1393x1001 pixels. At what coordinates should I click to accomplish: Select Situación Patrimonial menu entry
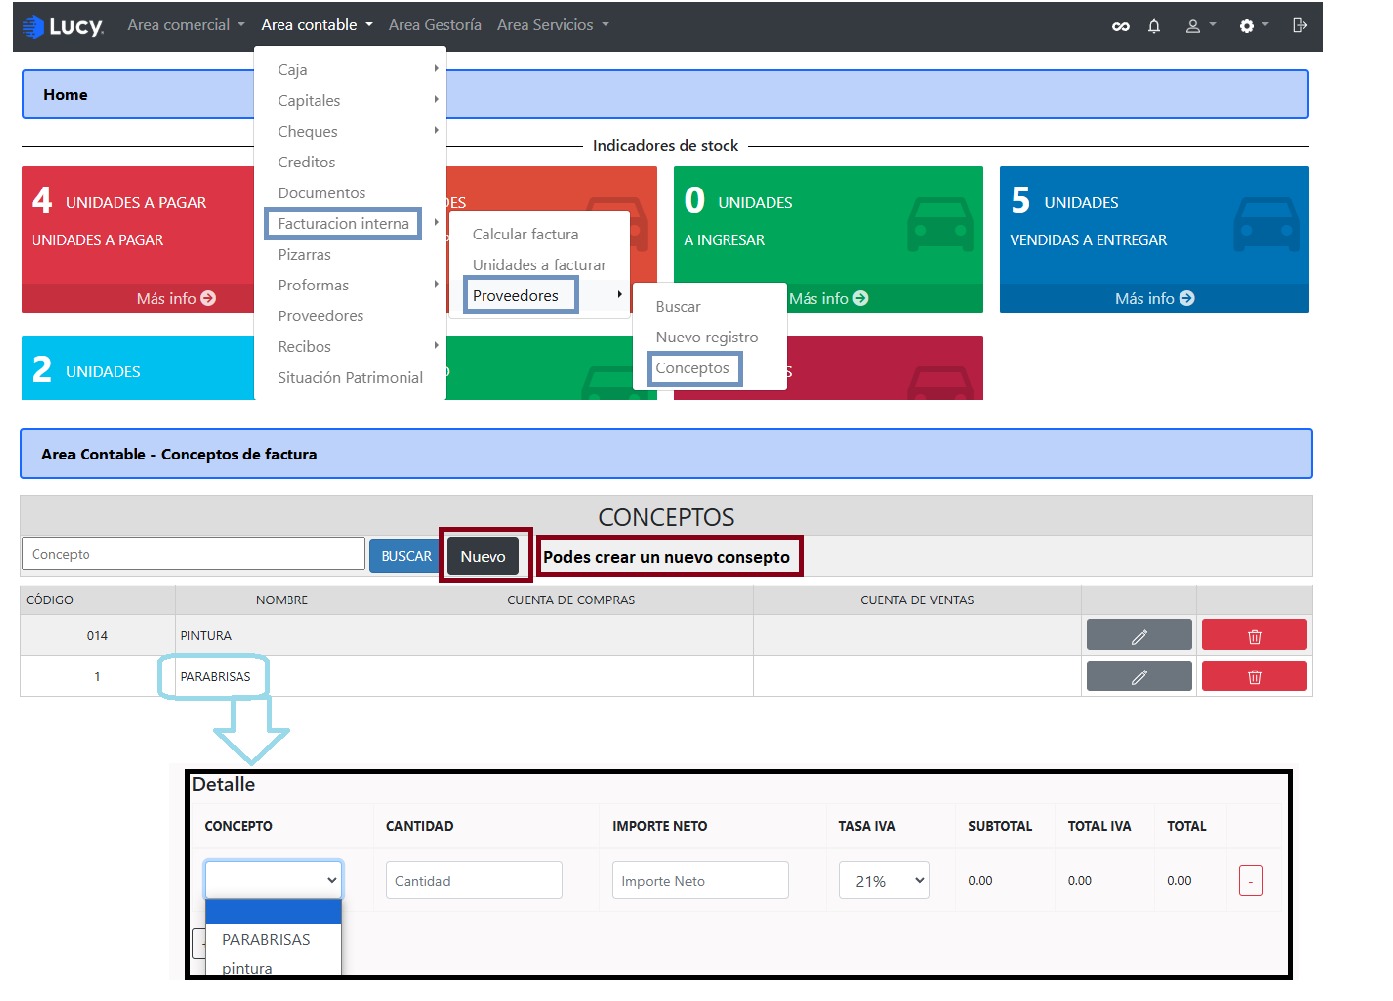pos(350,378)
